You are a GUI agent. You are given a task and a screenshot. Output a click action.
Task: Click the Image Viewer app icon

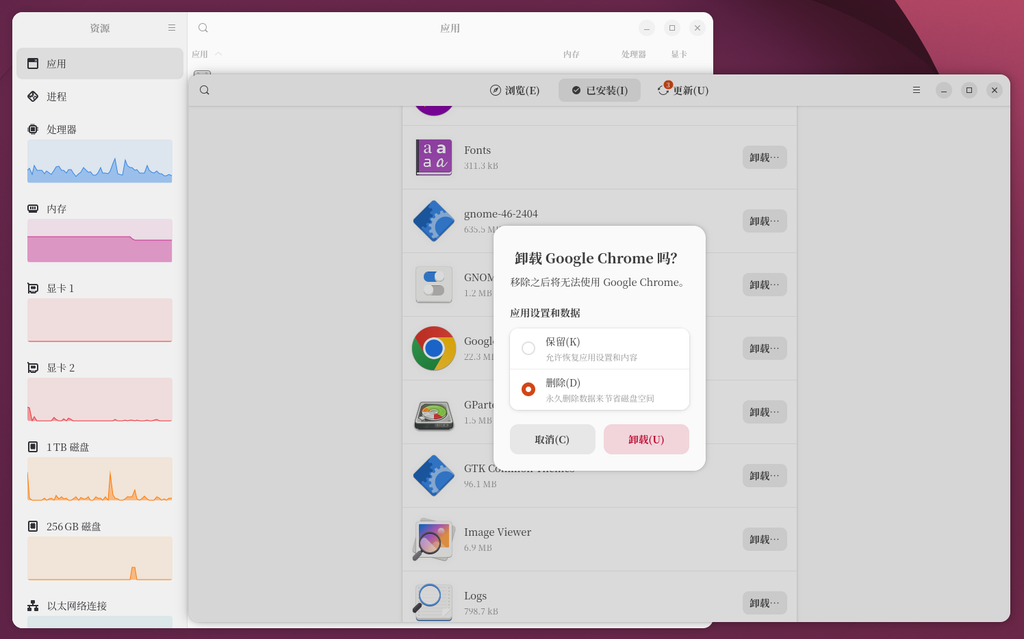tap(434, 540)
